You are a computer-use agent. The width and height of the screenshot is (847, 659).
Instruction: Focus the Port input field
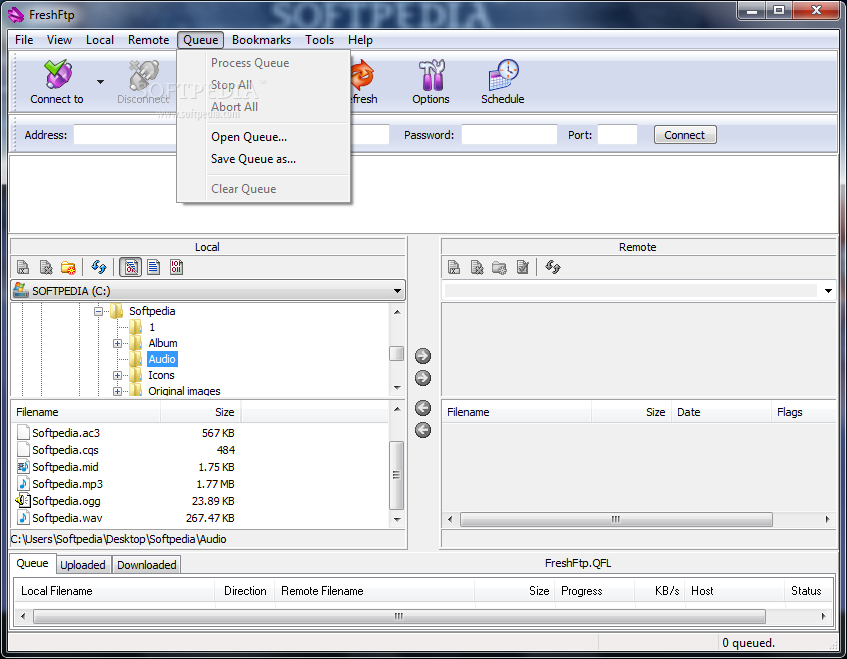(x=617, y=135)
